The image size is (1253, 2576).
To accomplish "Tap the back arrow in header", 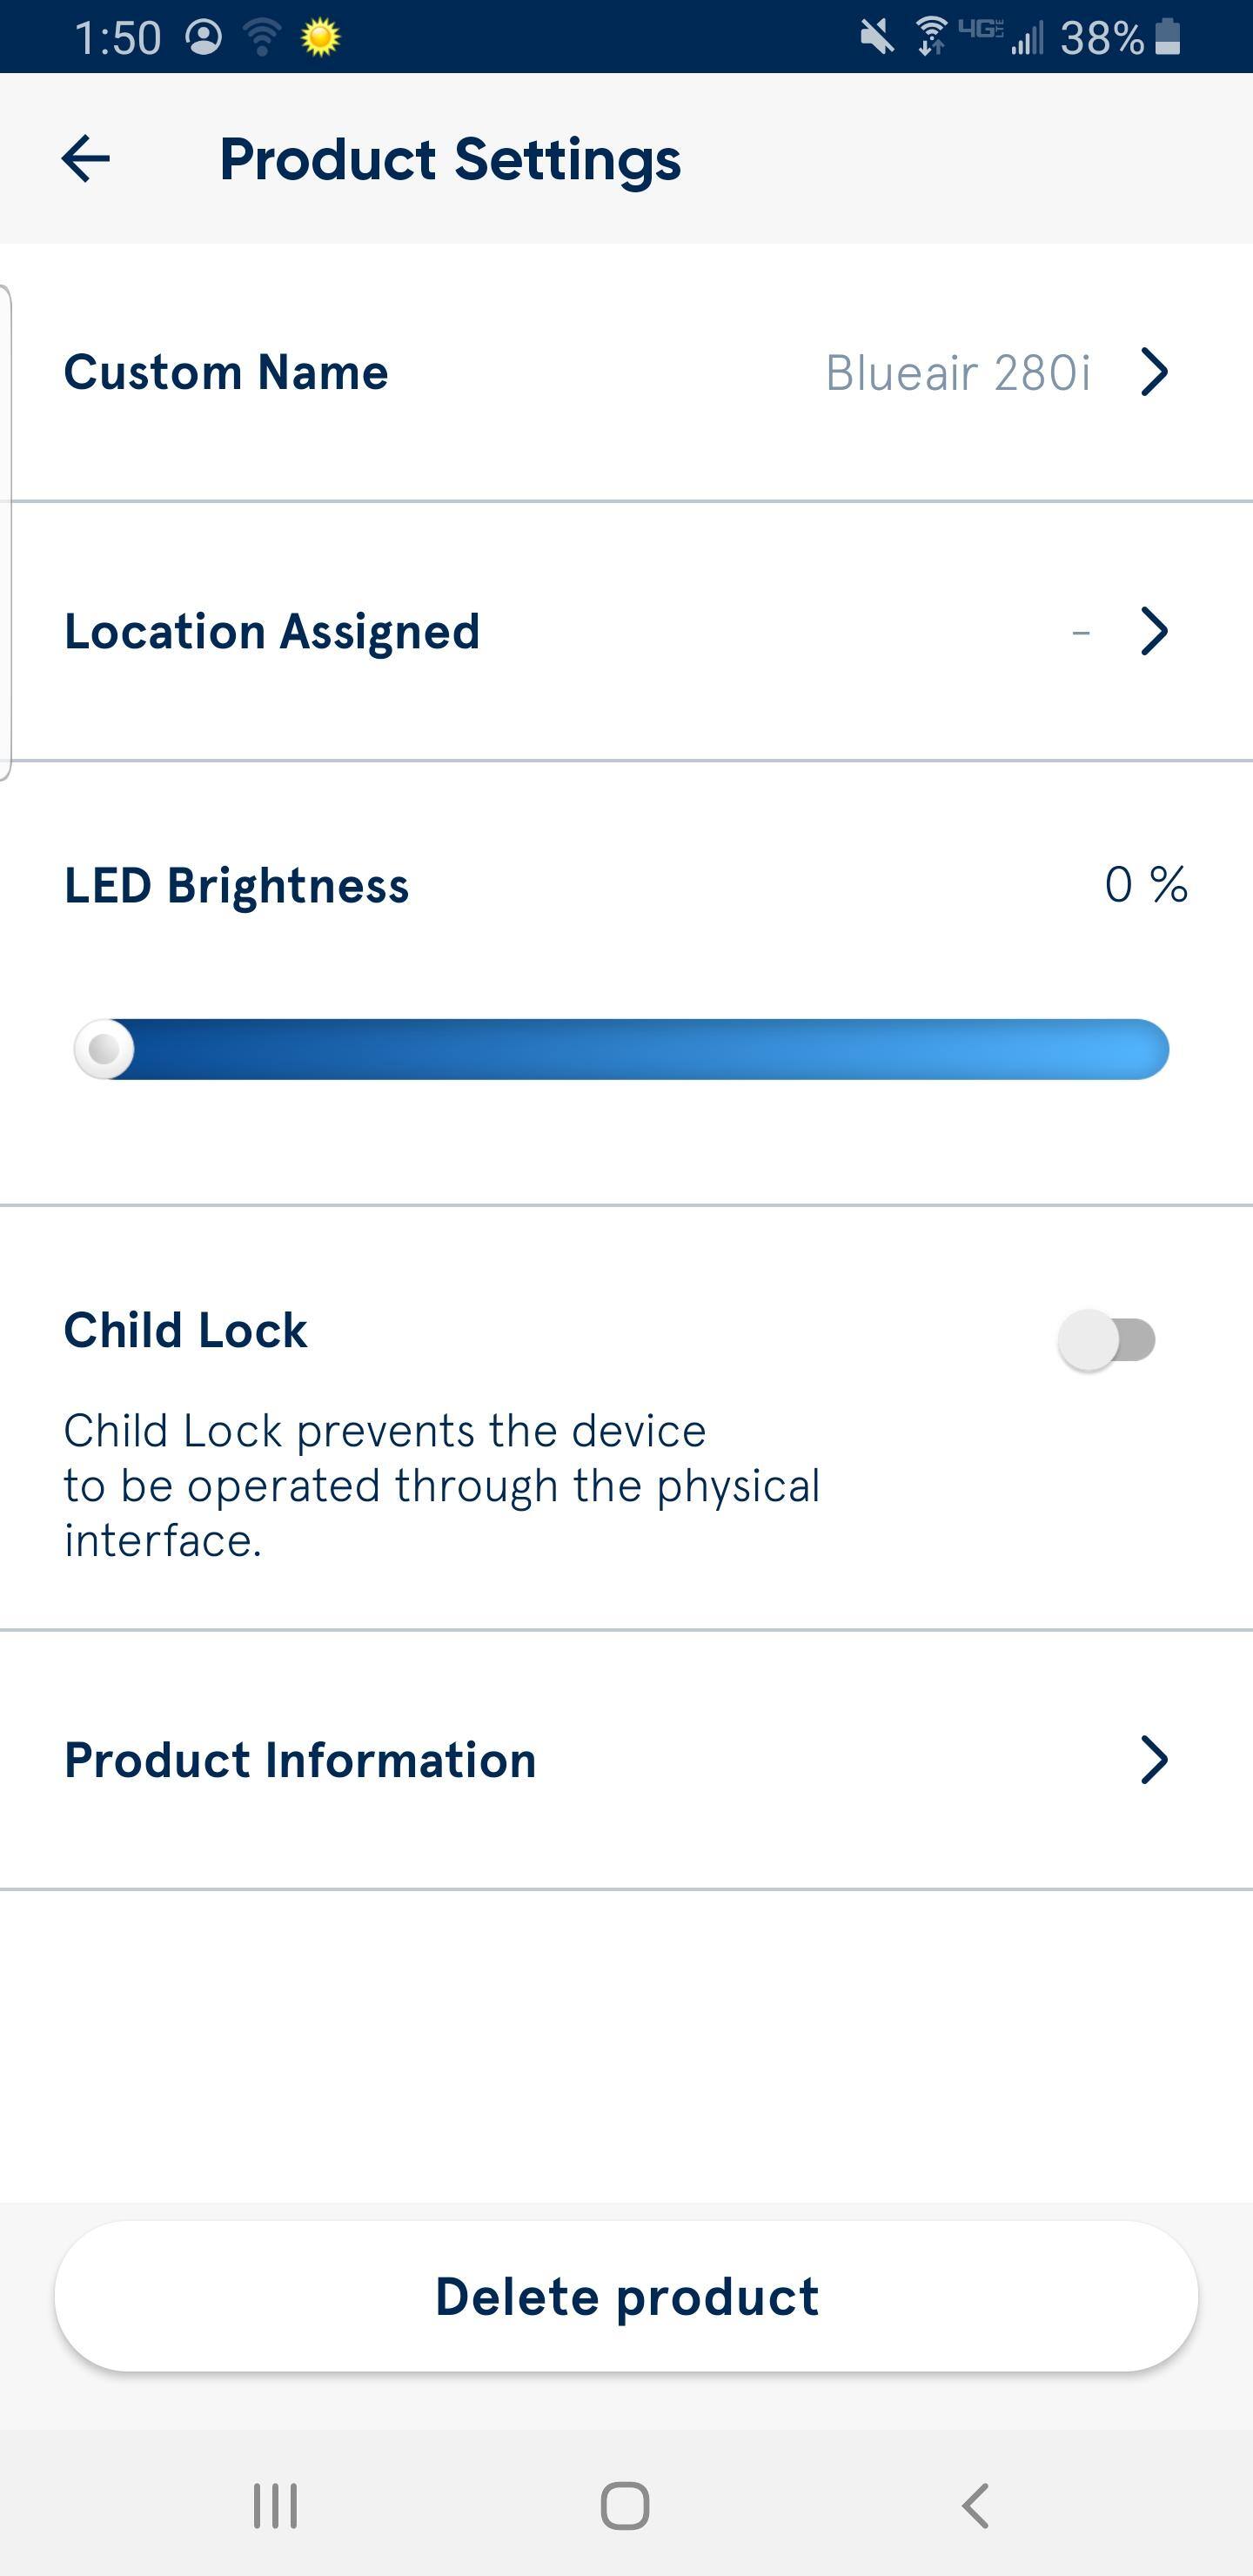I will pyautogui.click(x=86, y=159).
